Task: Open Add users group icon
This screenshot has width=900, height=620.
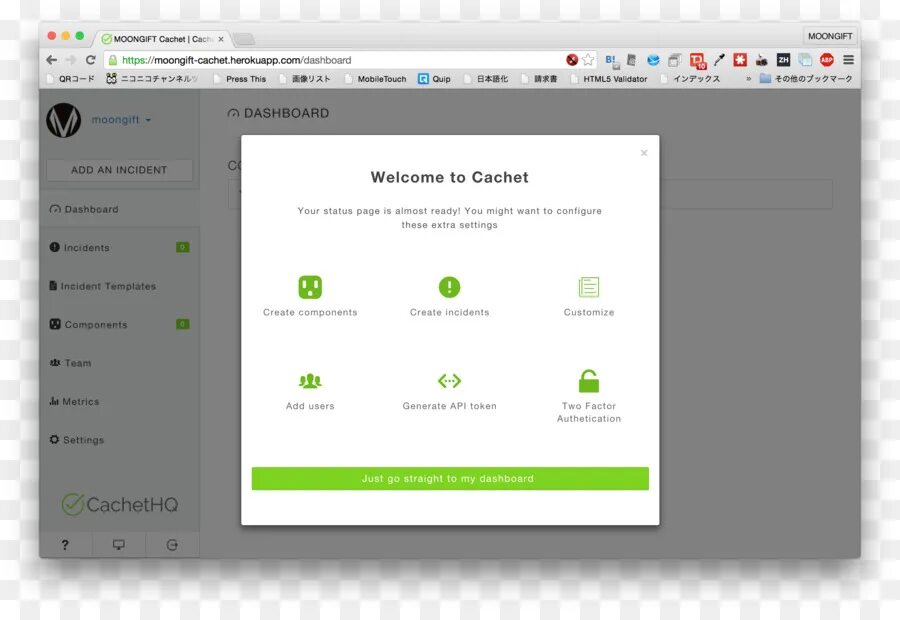Action: pyautogui.click(x=310, y=381)
